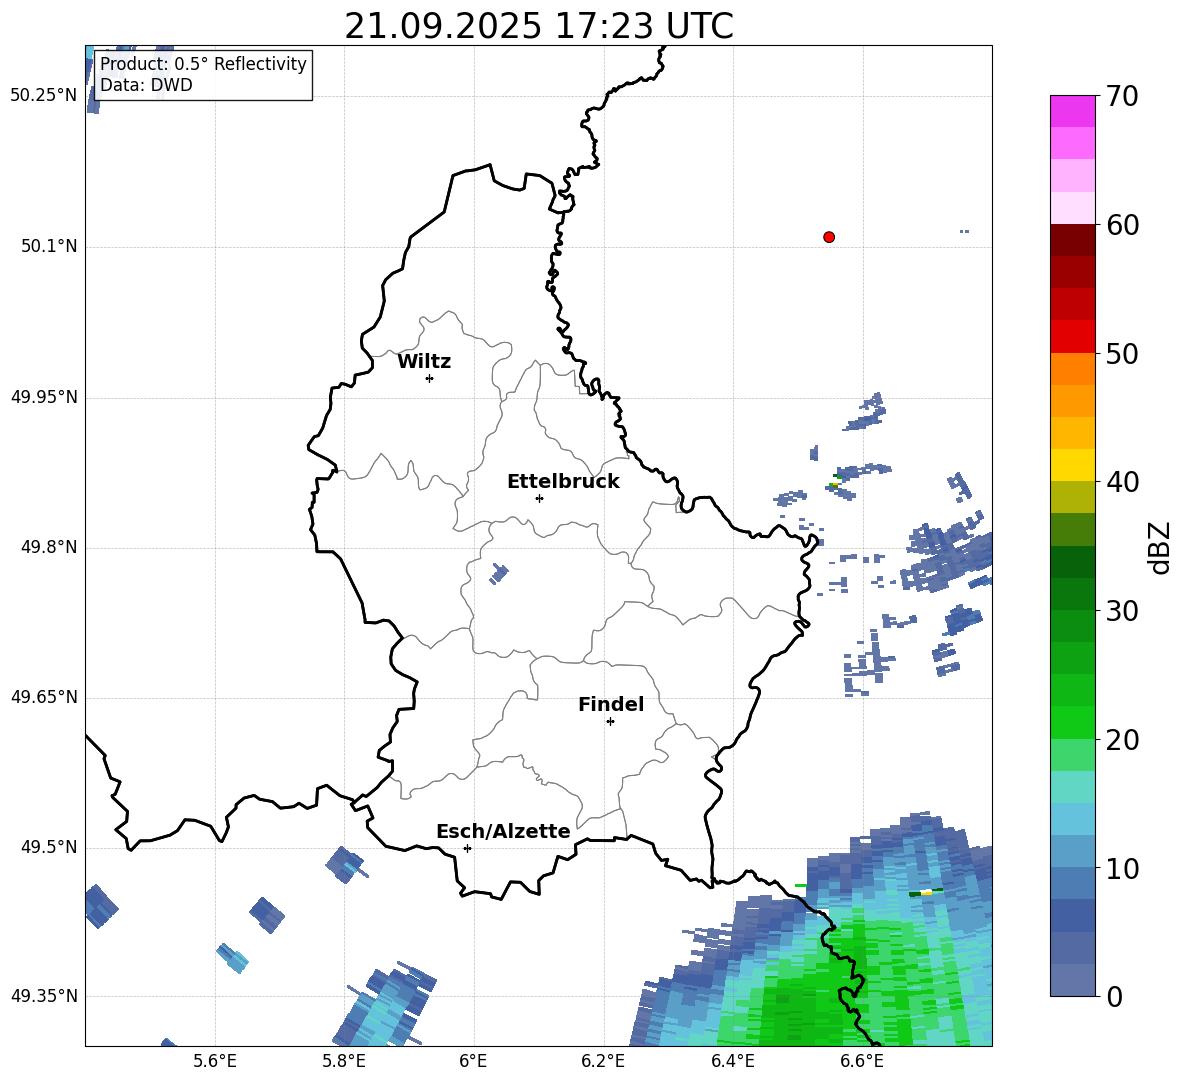Click the 70 value on the colorbar
Viewport: 1184px width, 1081px height.
coord(1122,96)
